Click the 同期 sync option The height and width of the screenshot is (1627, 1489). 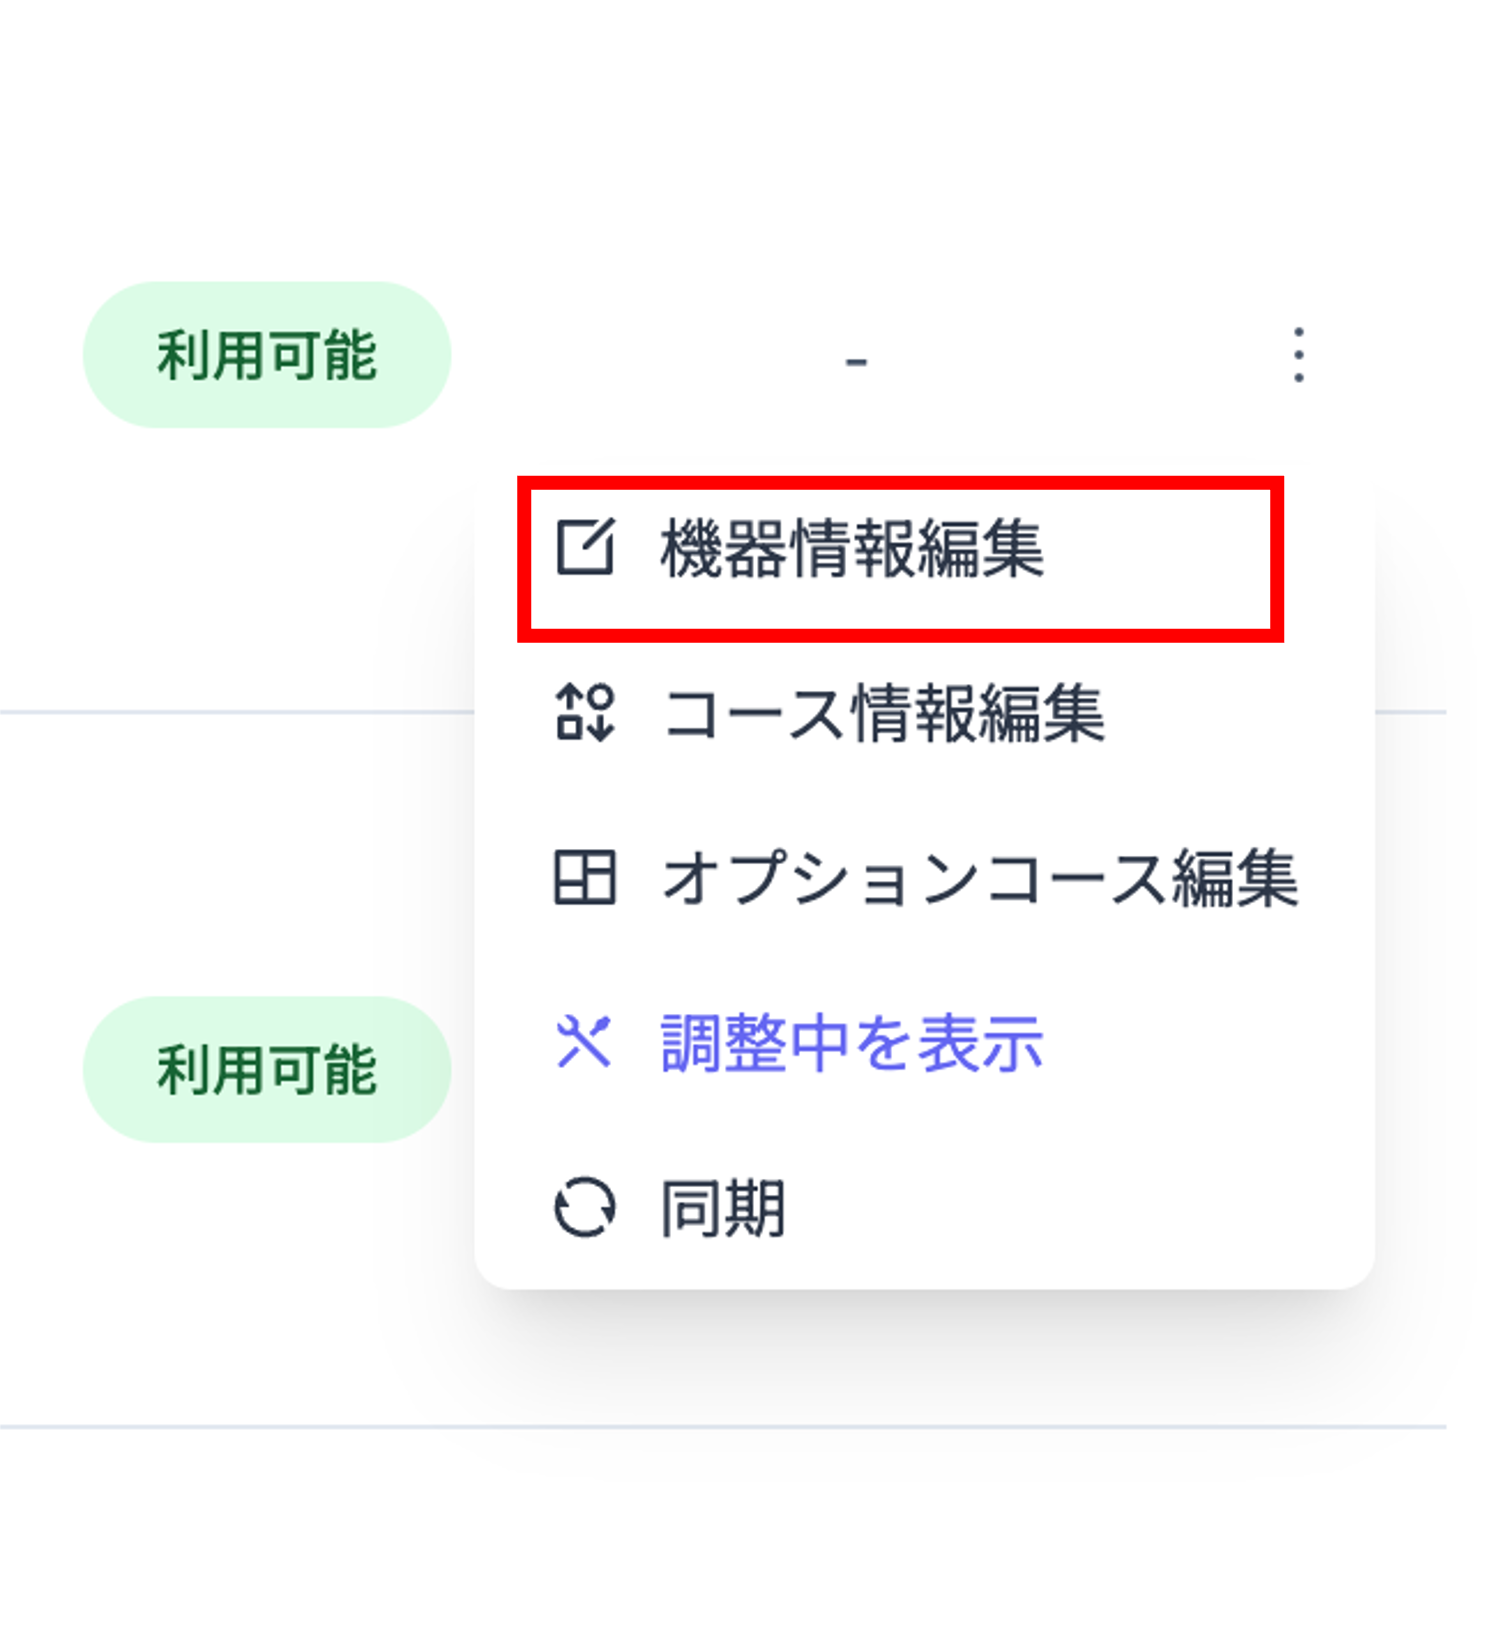(x=725, y=1207)
